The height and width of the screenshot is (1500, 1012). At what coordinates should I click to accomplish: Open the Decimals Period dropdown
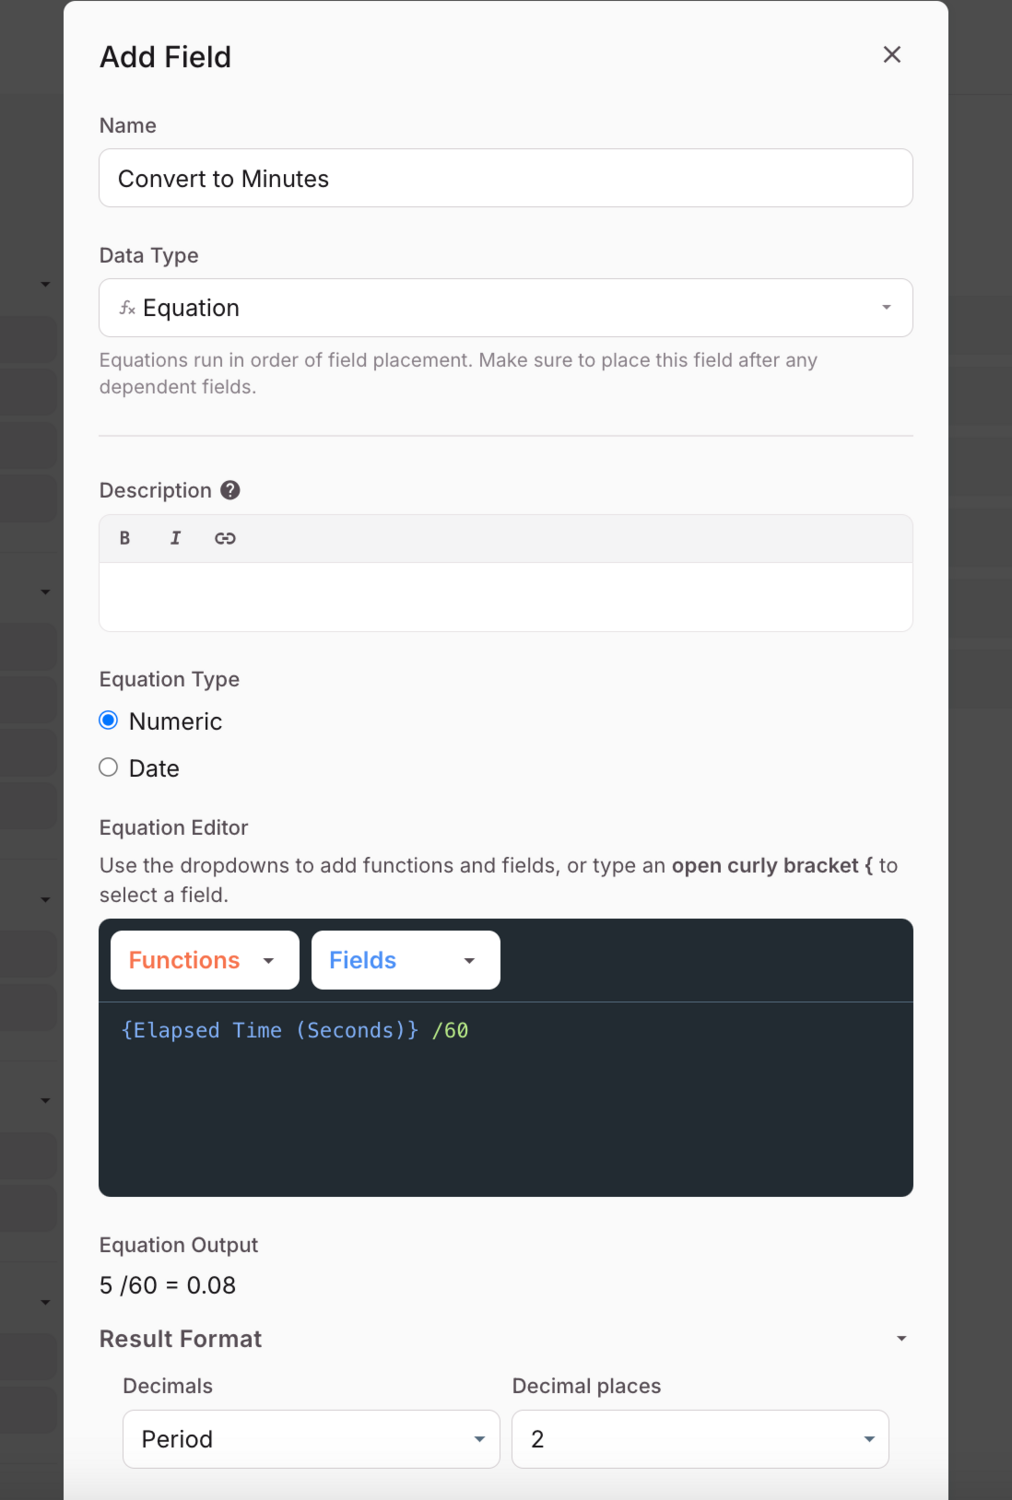[311, 1439]
